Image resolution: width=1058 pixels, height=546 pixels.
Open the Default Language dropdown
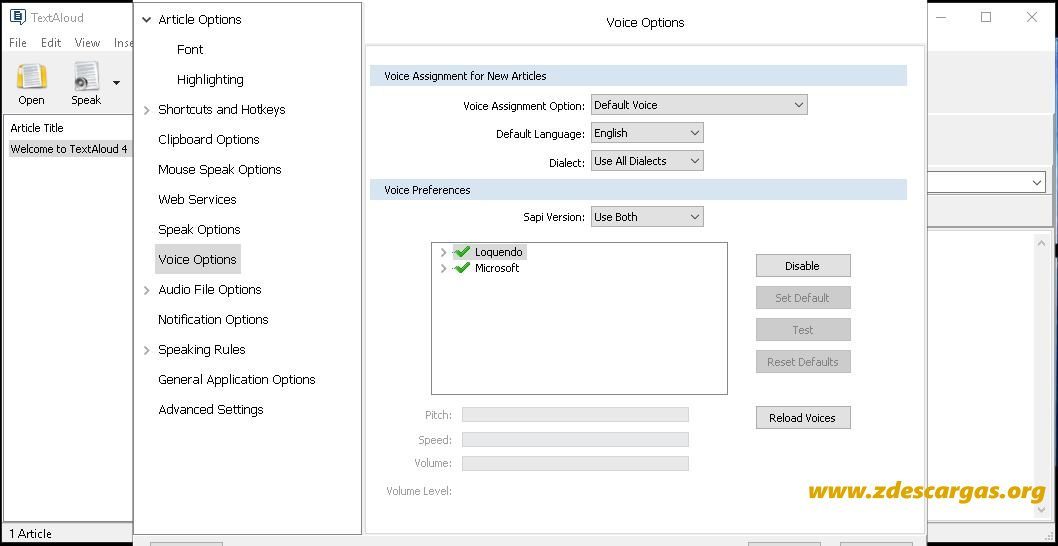(647, 133)
